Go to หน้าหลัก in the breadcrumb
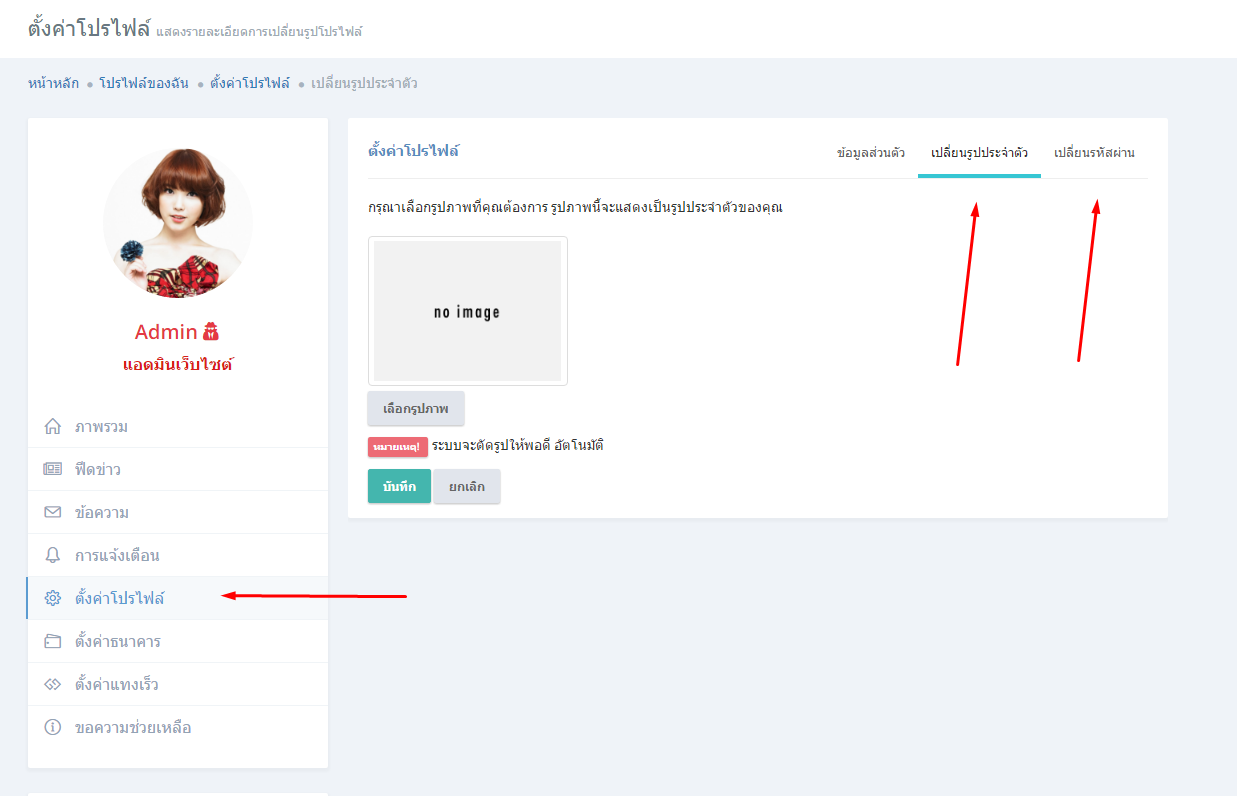Image resolution: width=1237 pixels, height=796 pixels. pos(53,83)
